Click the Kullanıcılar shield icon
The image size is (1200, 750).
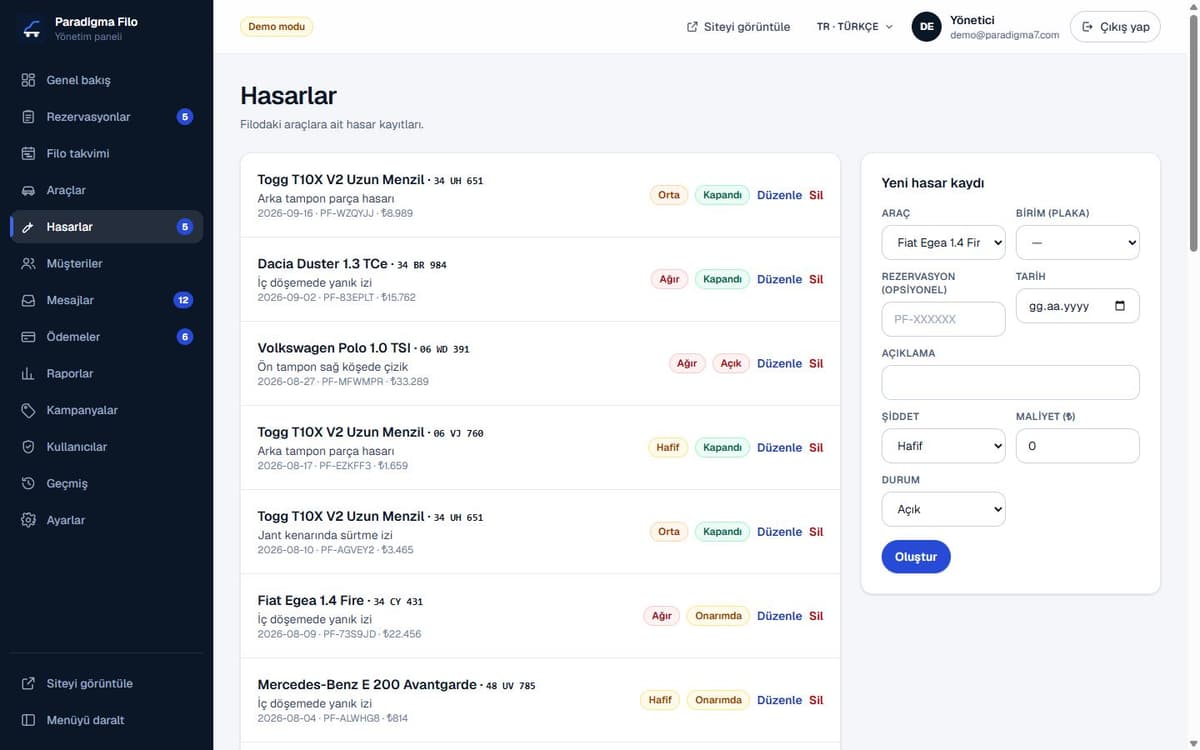[x=28, y=447]
